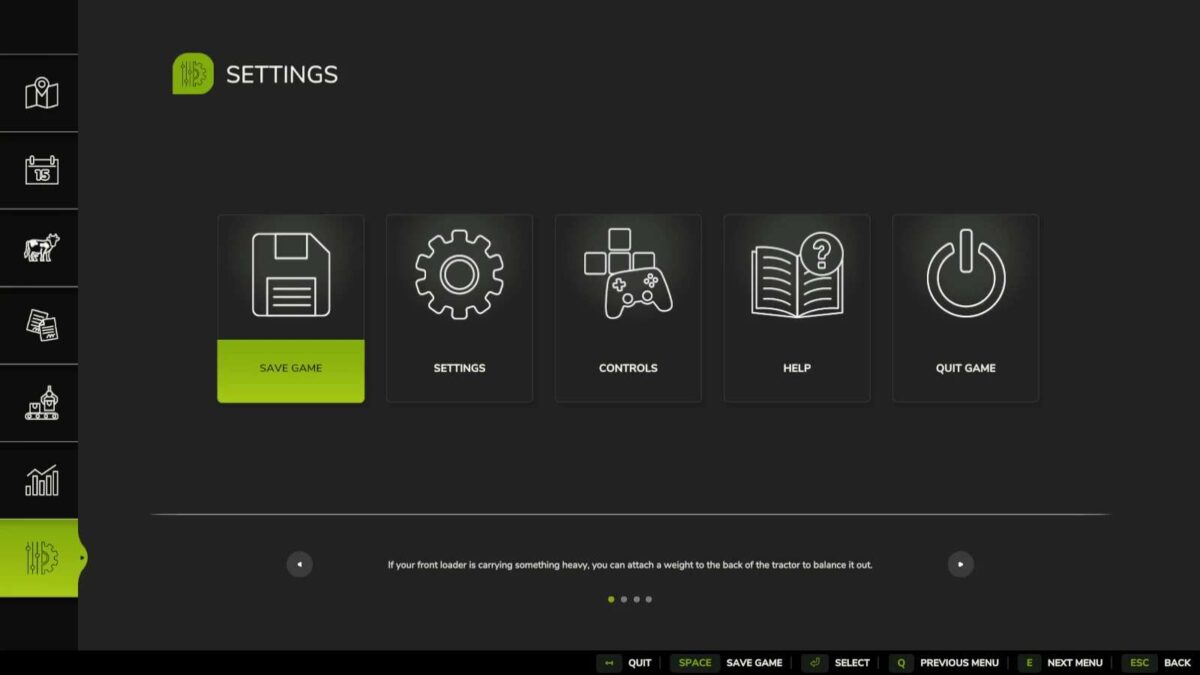Click the SPACE key hint

695,663
